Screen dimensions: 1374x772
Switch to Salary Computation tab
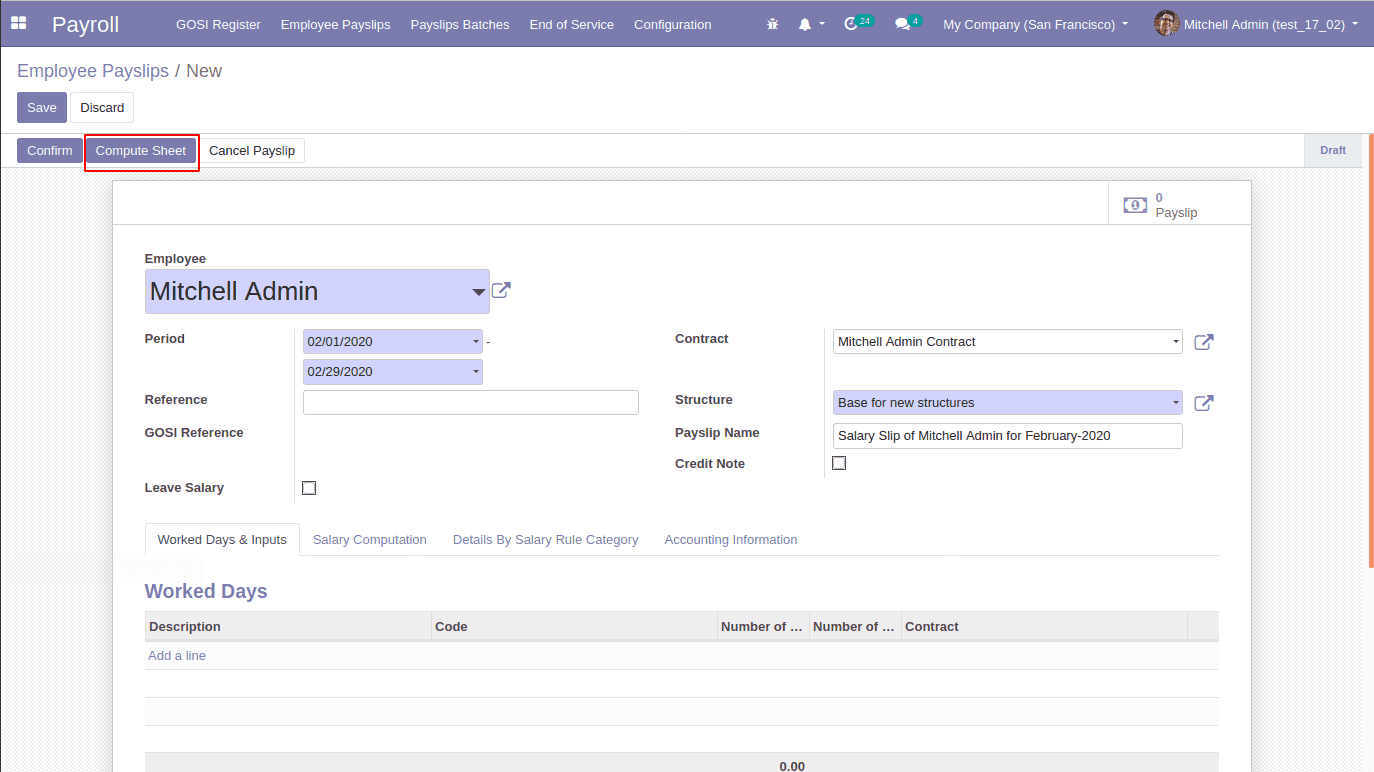pos(370,539)
